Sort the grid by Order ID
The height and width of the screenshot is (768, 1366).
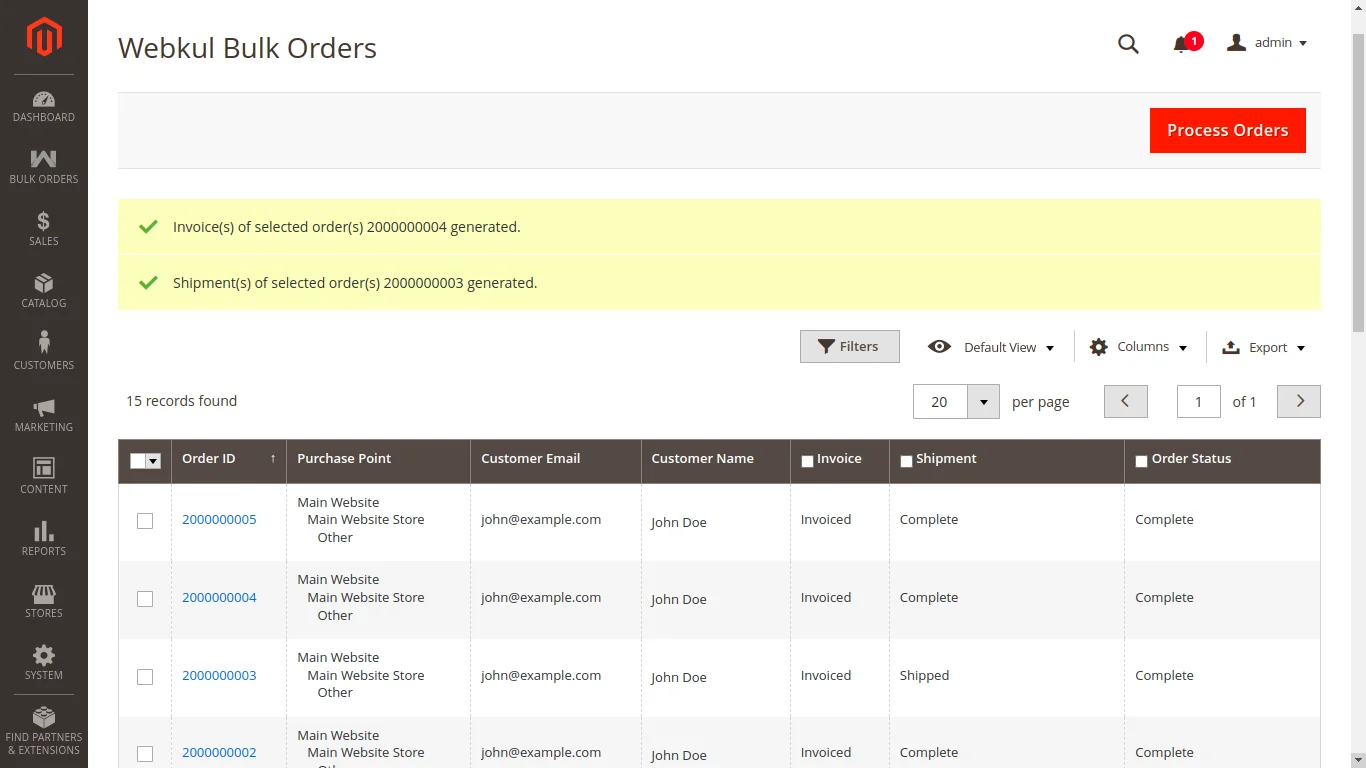[x=209, y=458]
